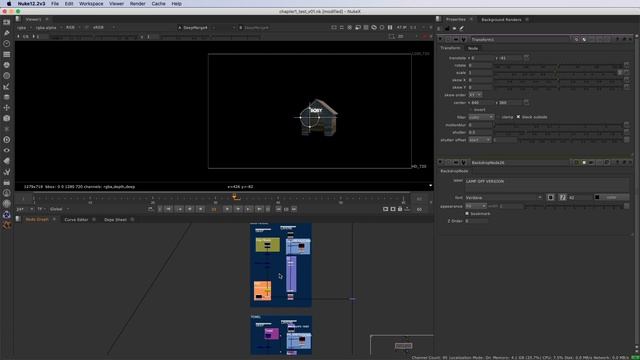This screenshot has width=640, height=360.
Task: Open the skew order dropdown
Action: click(475, 95)
